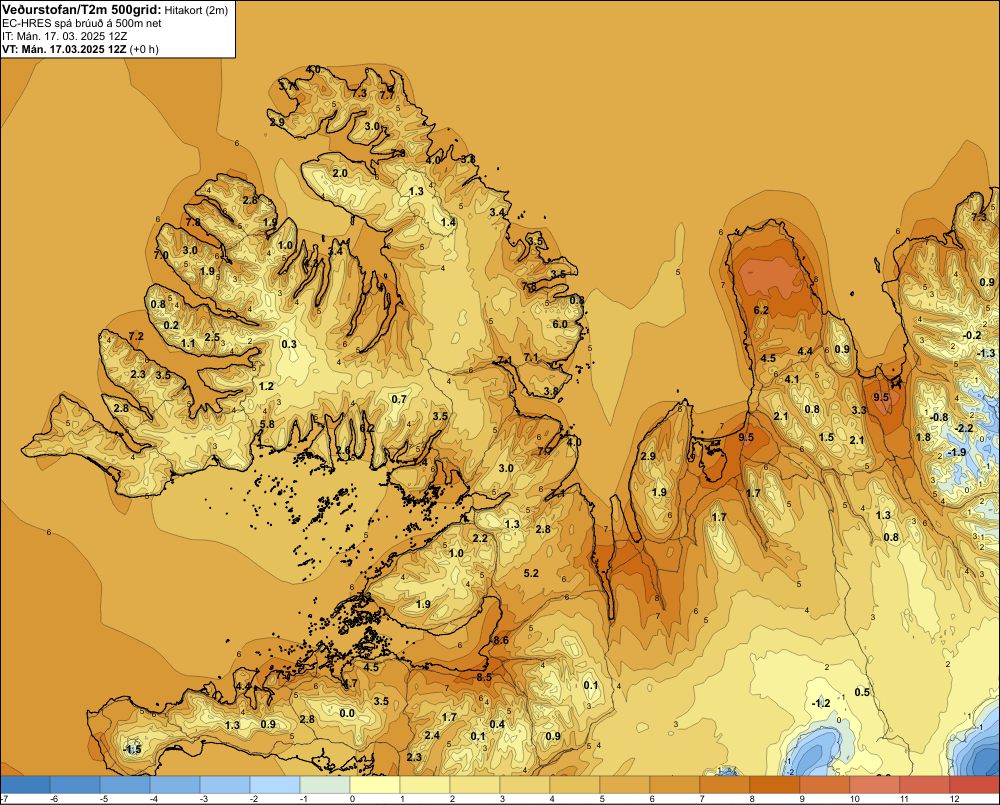Select the "EC-HRES spá brúuð á 500m net" line

click(x=82, y=23)
